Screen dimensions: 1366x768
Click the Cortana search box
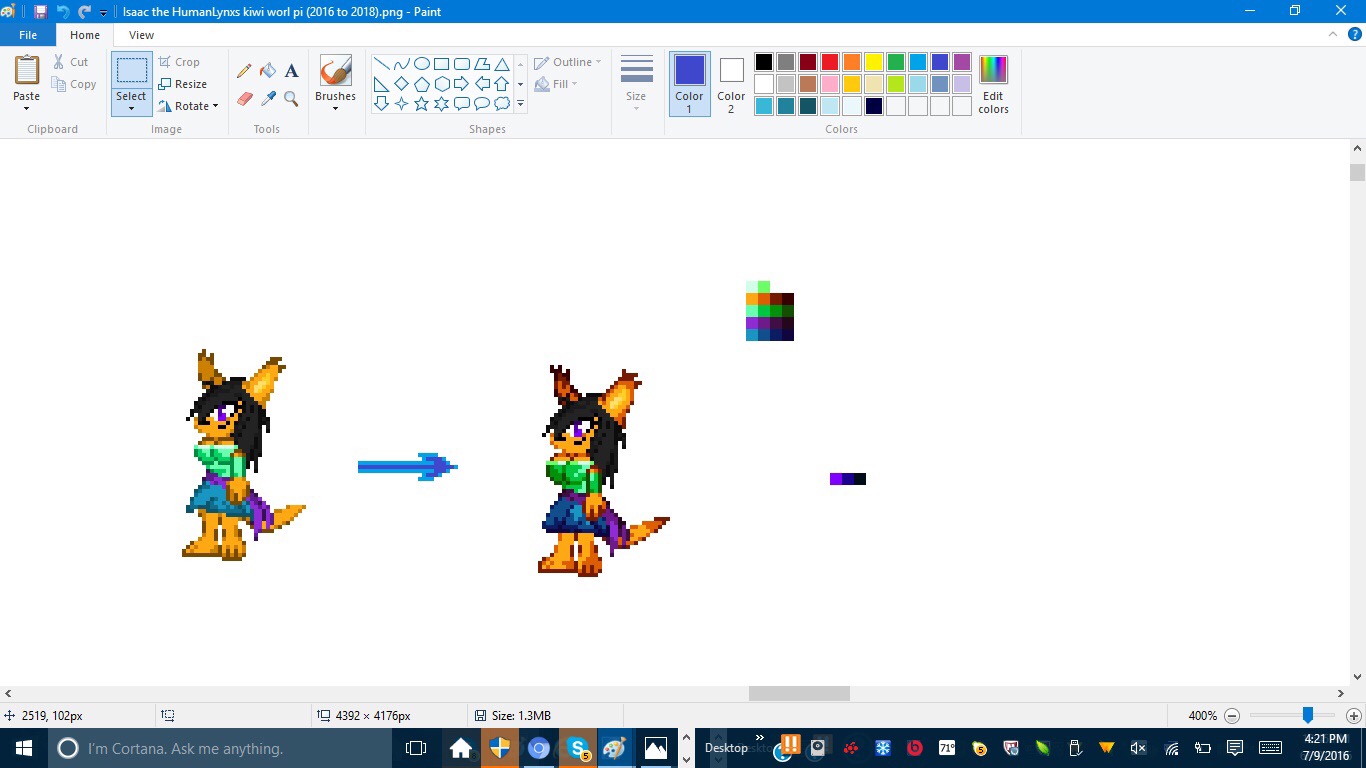pyautogui.click(x=185, y=748)
